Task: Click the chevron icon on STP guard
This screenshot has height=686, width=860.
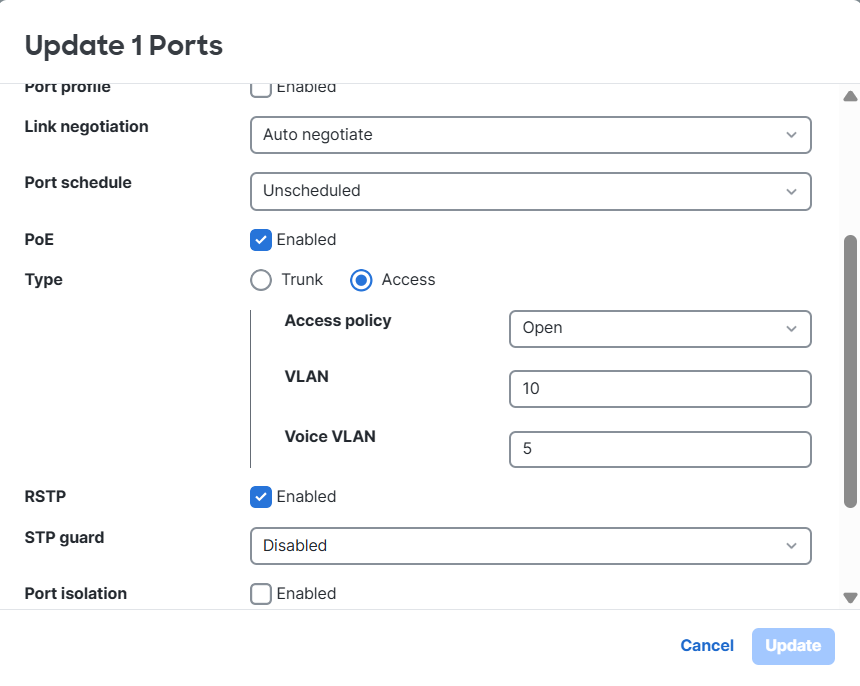Action: pos(793,546)
